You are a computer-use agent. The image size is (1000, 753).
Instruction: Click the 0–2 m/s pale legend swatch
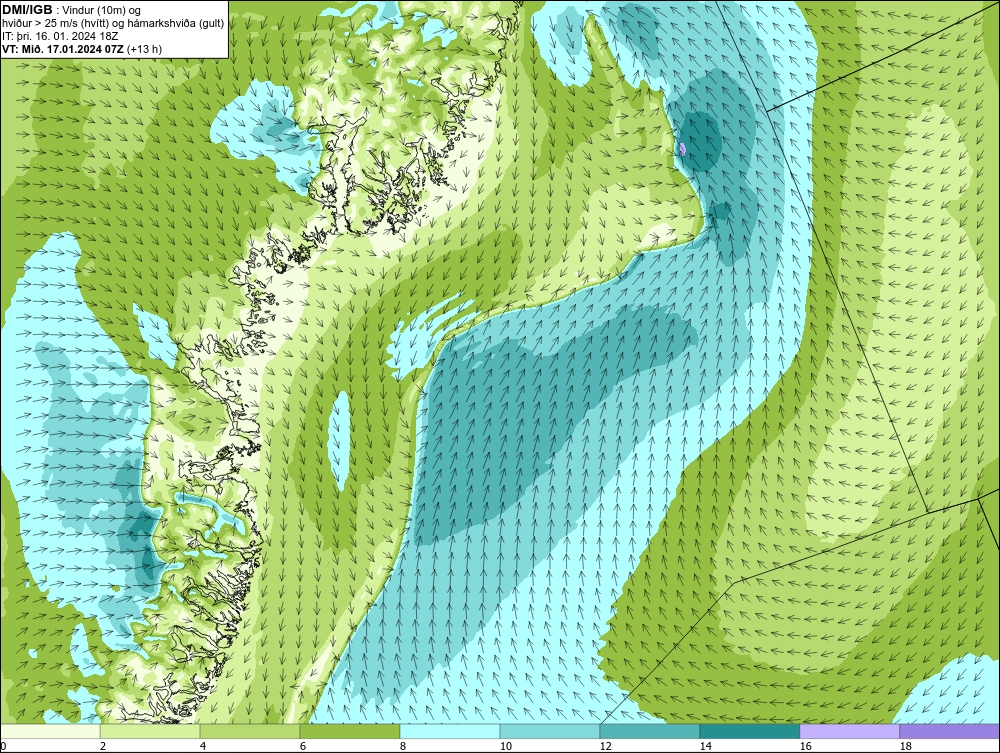50,731
